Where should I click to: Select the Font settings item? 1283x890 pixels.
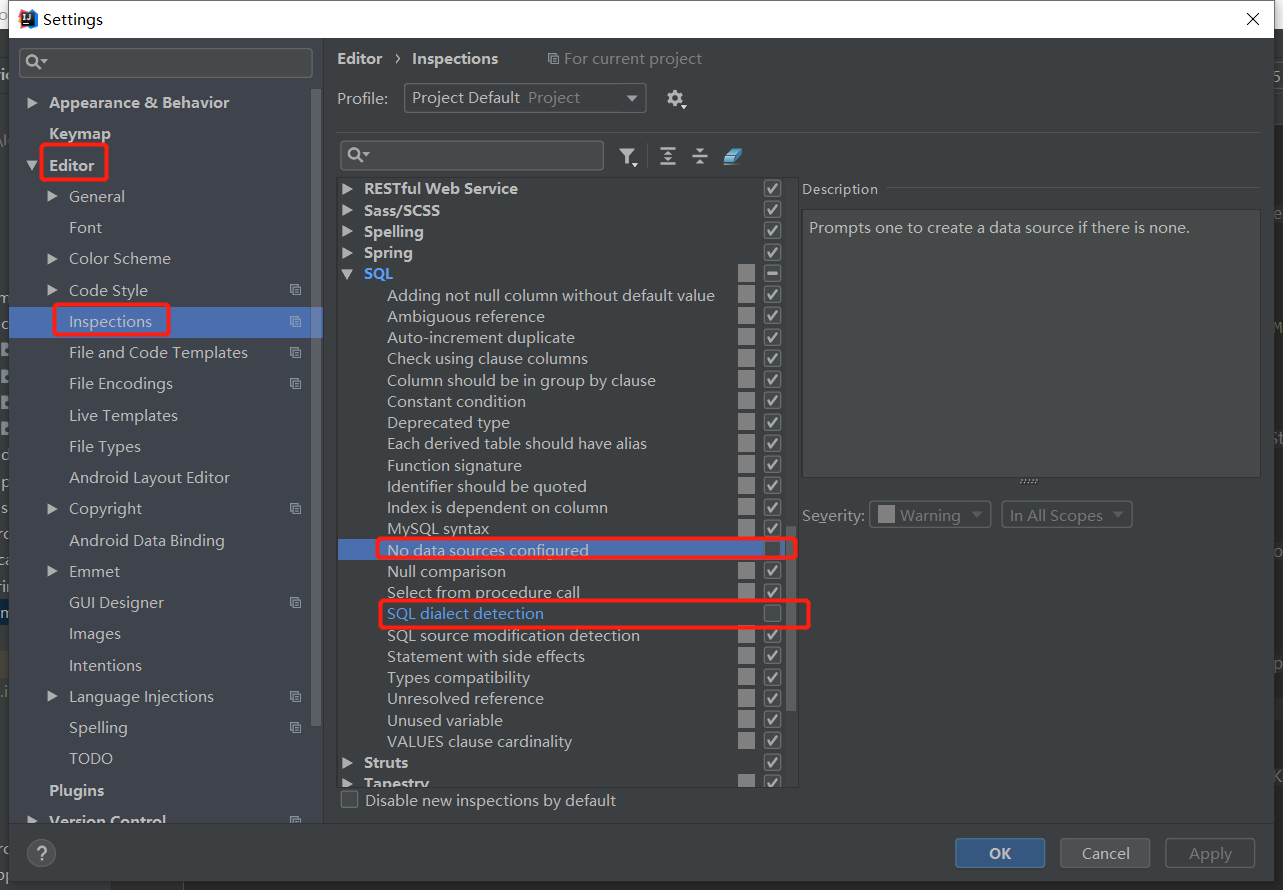pyautogui.click(x=85, y=227)
